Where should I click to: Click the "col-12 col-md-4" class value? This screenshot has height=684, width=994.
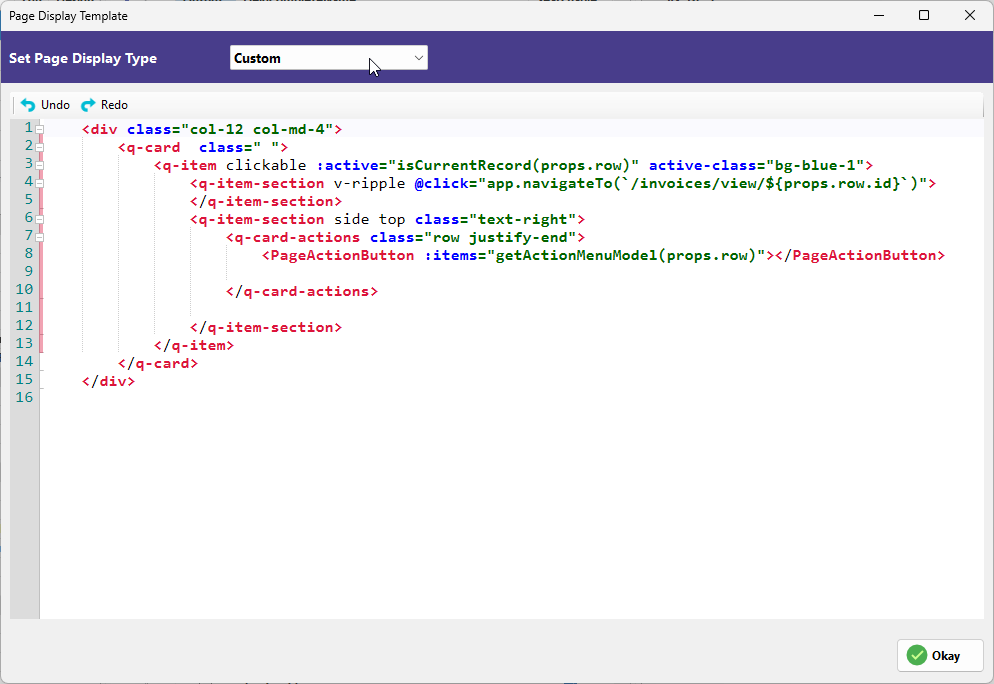(257, 129)
